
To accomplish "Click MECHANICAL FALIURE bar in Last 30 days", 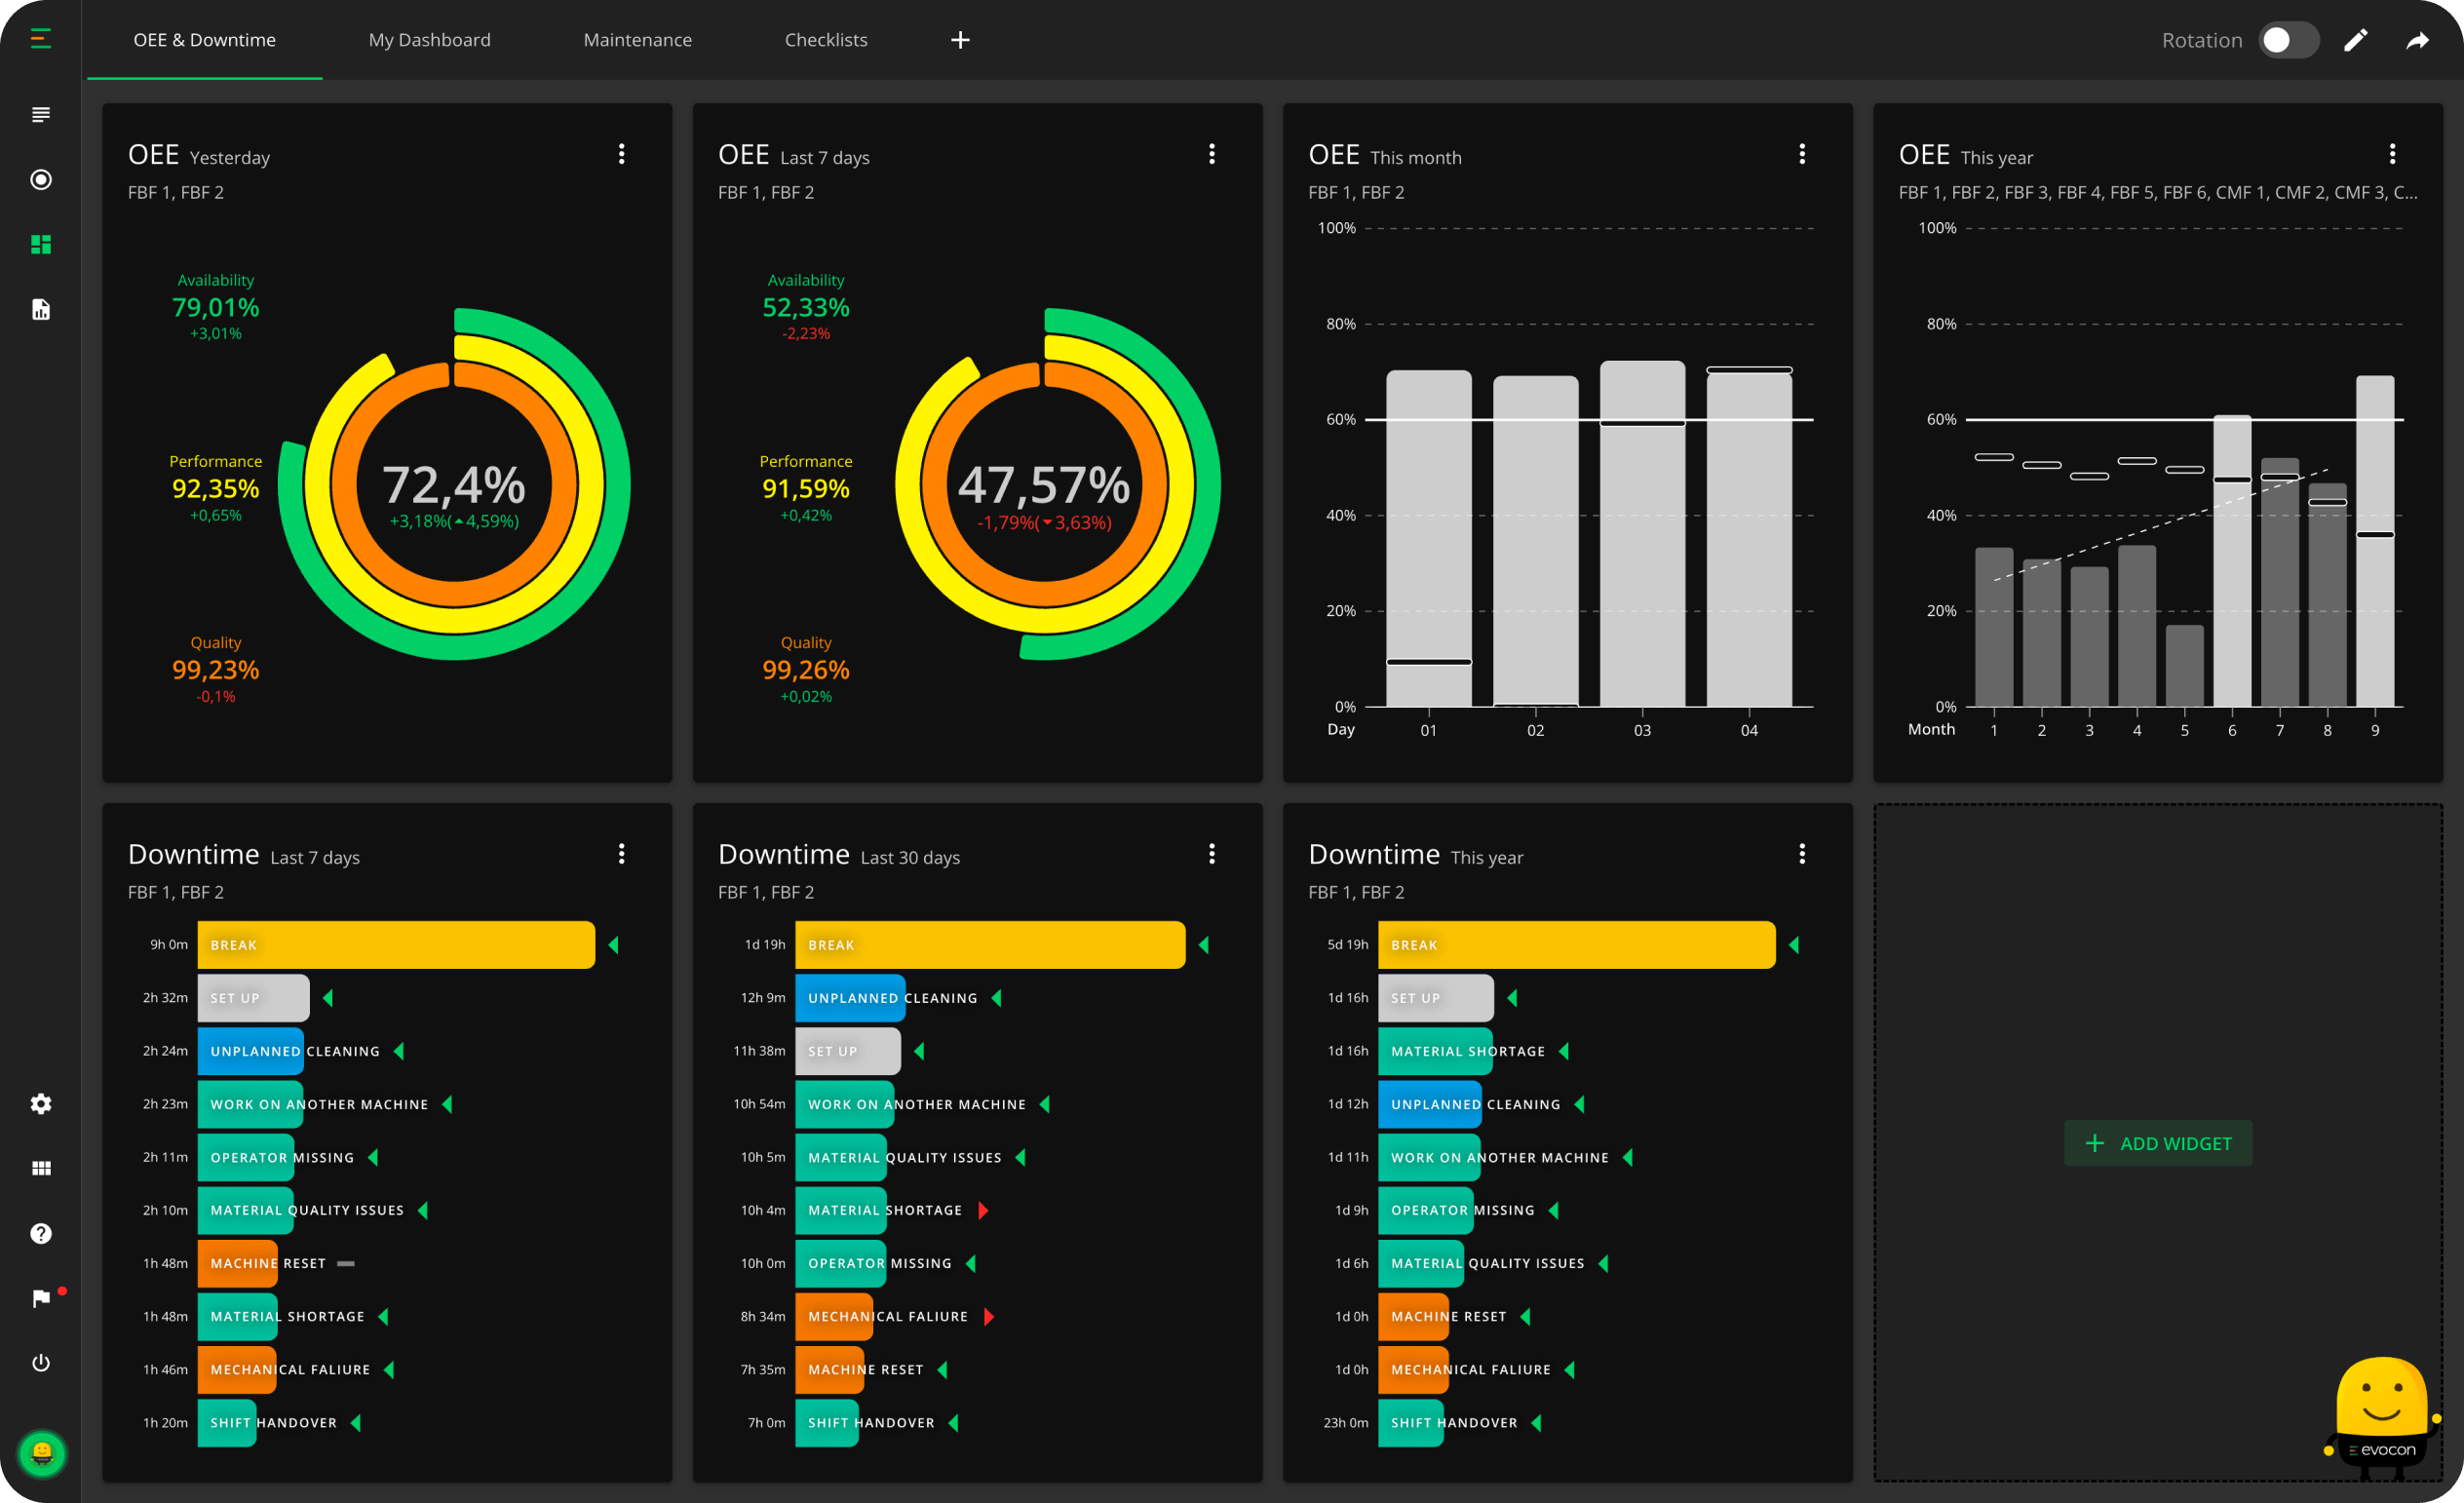I will tap(834, 1316).
